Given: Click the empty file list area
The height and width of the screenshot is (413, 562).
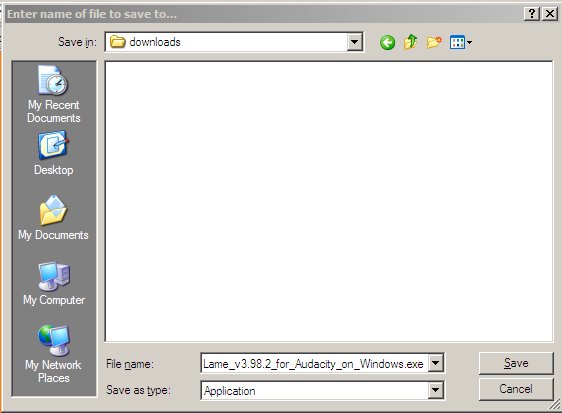Looking at the screenshot, I should click(x=329, y=201).
